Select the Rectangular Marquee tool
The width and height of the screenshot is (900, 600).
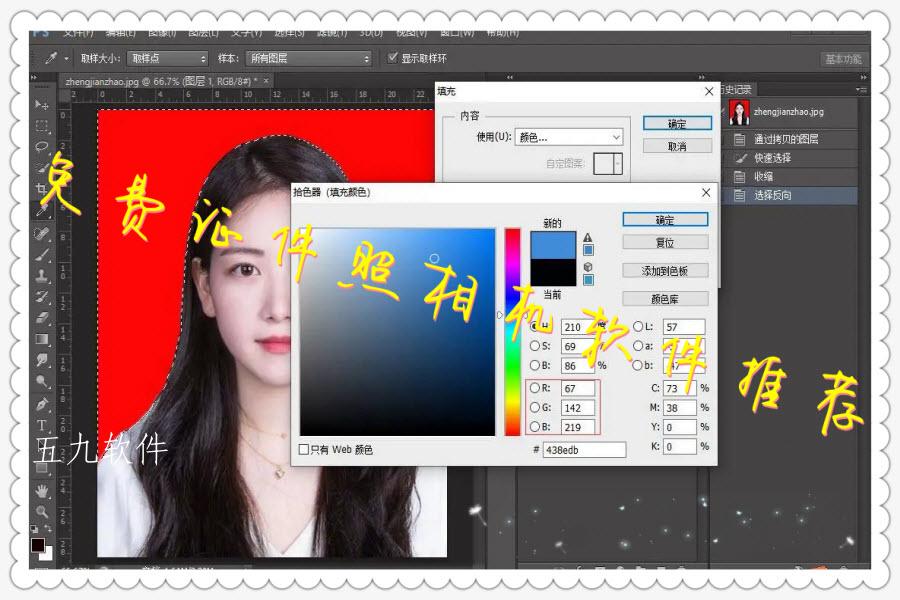point(42,126)
